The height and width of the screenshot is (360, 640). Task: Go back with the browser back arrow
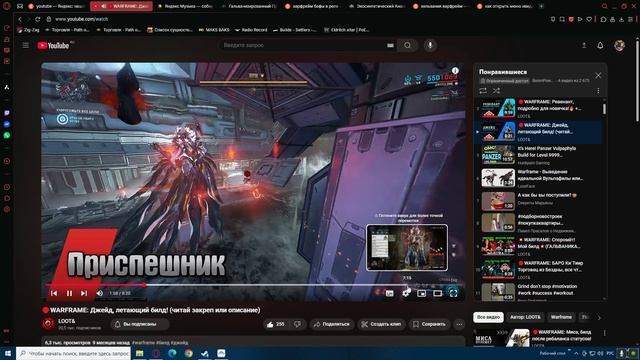(20, 19)
